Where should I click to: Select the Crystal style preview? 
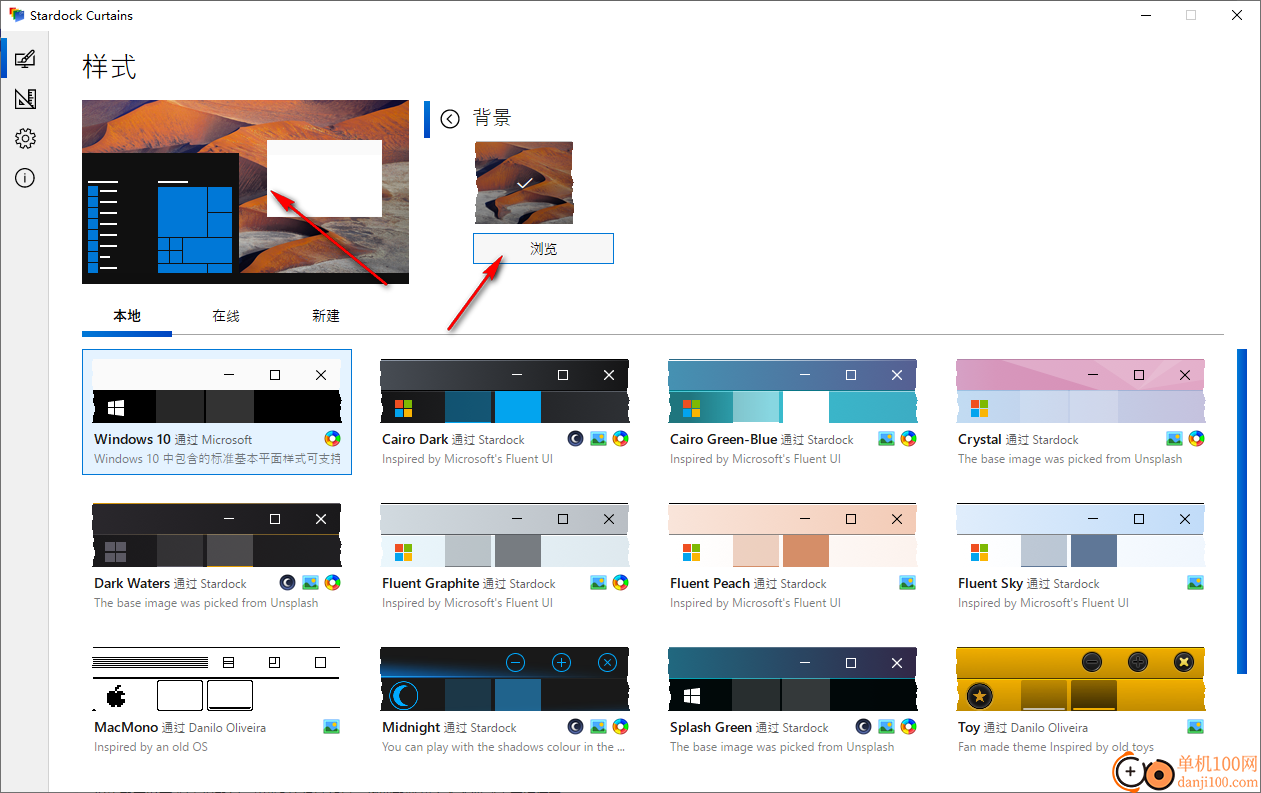pyautogui.click(x=1081, y=391)
